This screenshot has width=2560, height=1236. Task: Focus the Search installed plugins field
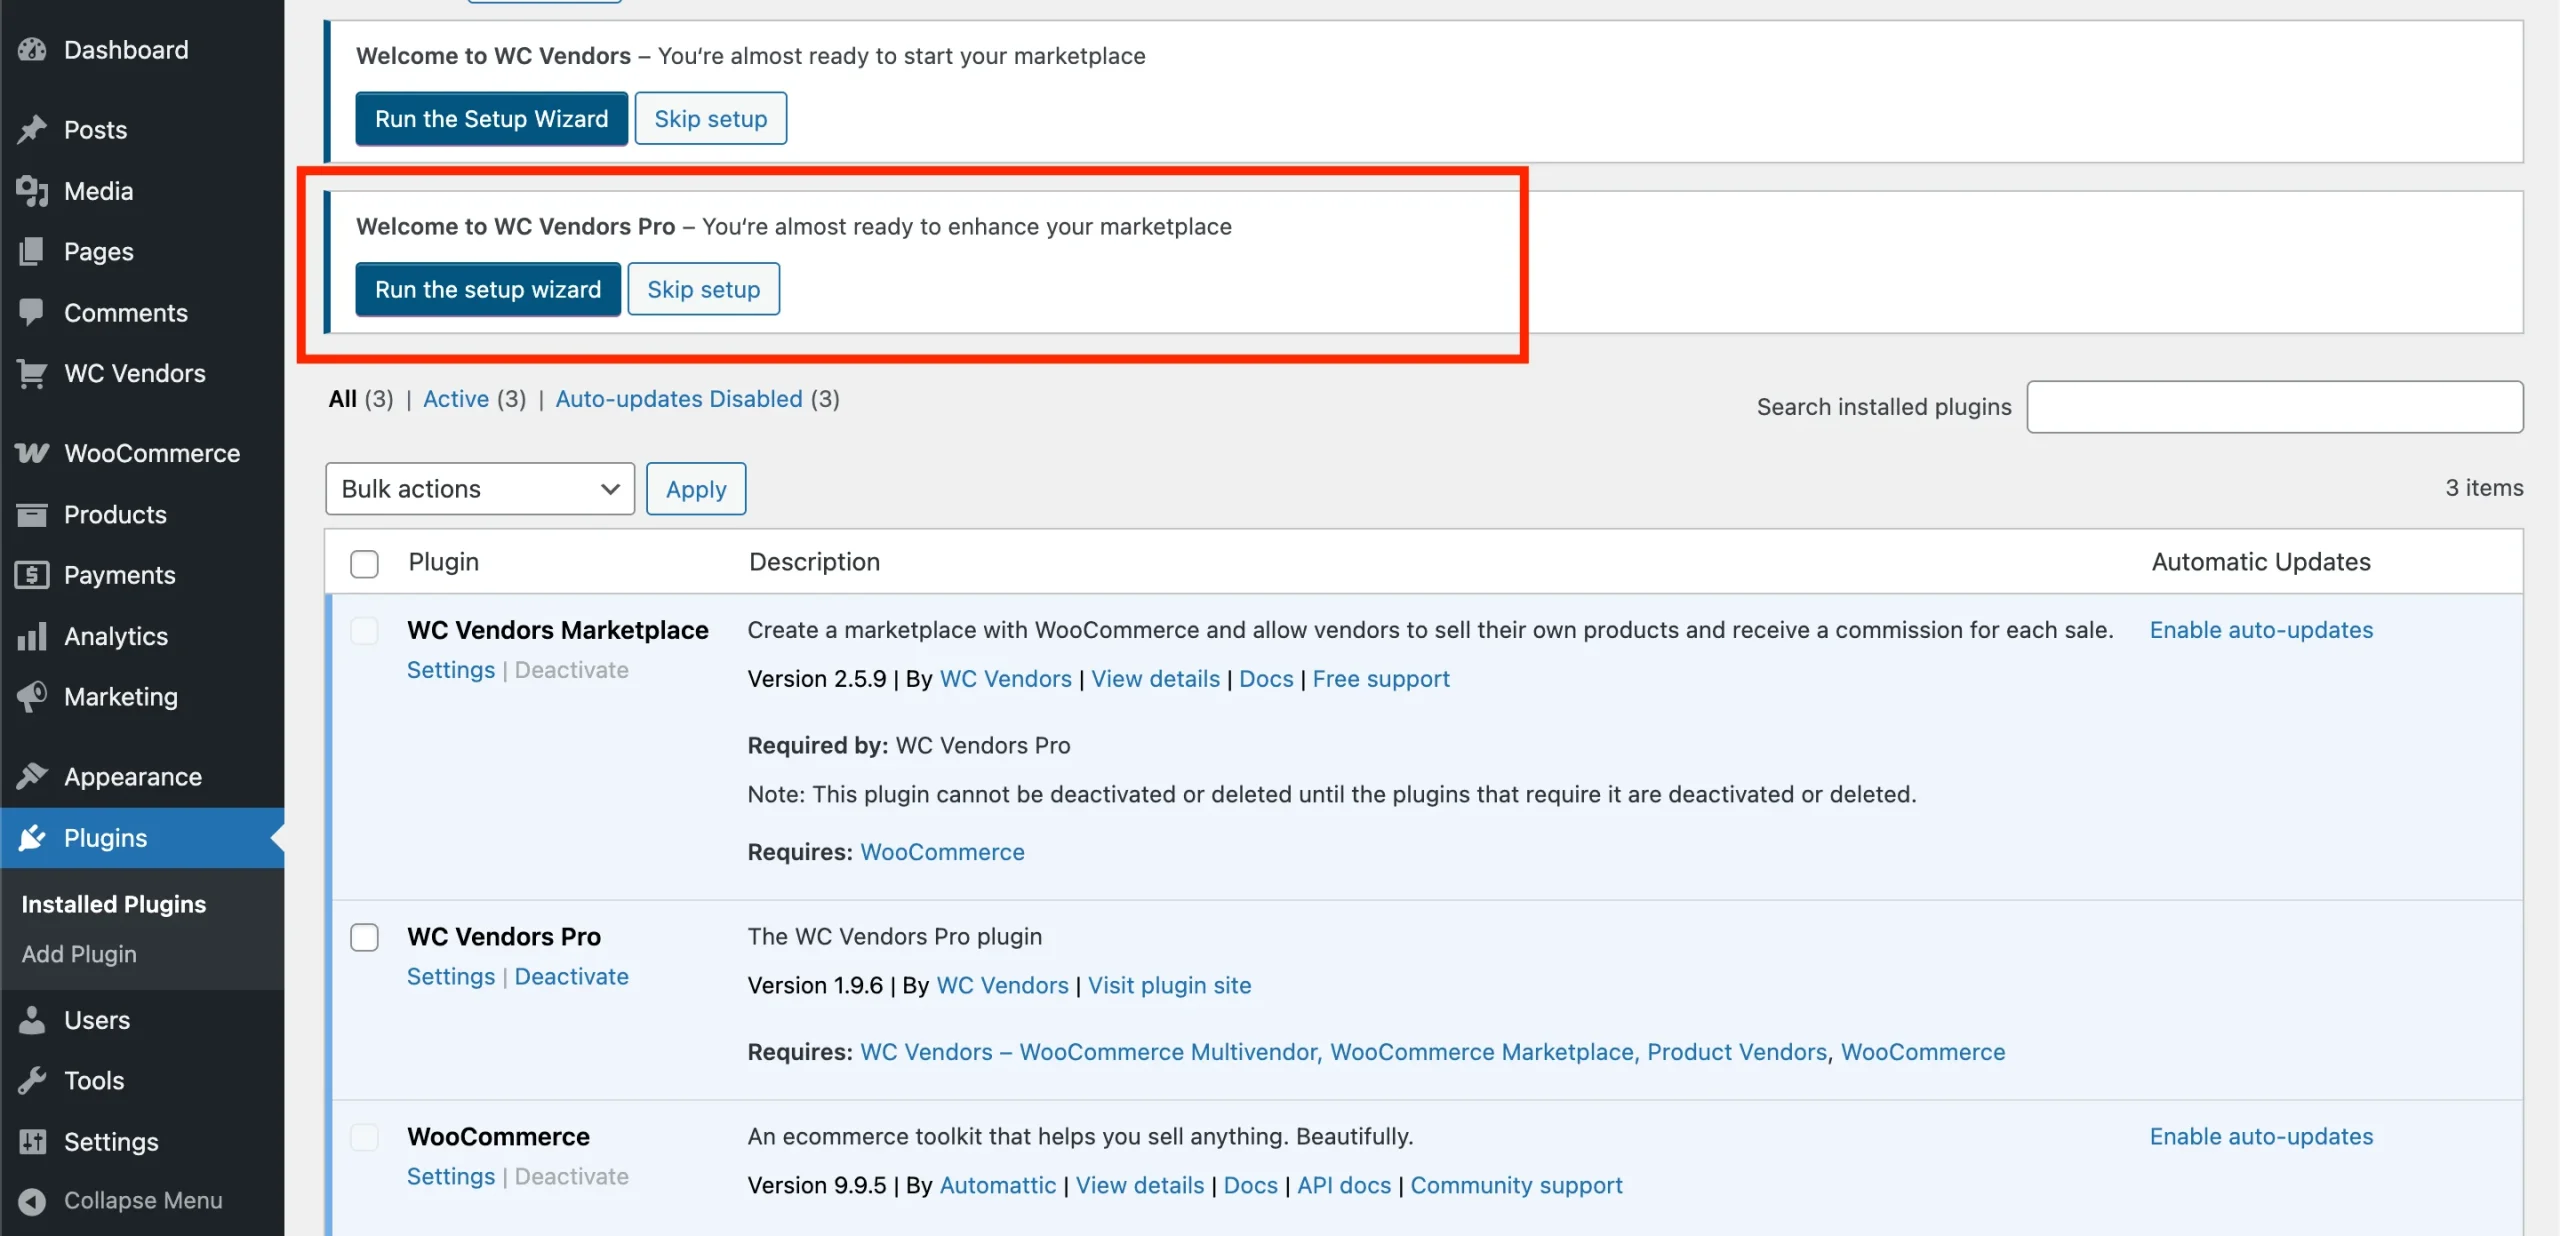coord(2275,407)
